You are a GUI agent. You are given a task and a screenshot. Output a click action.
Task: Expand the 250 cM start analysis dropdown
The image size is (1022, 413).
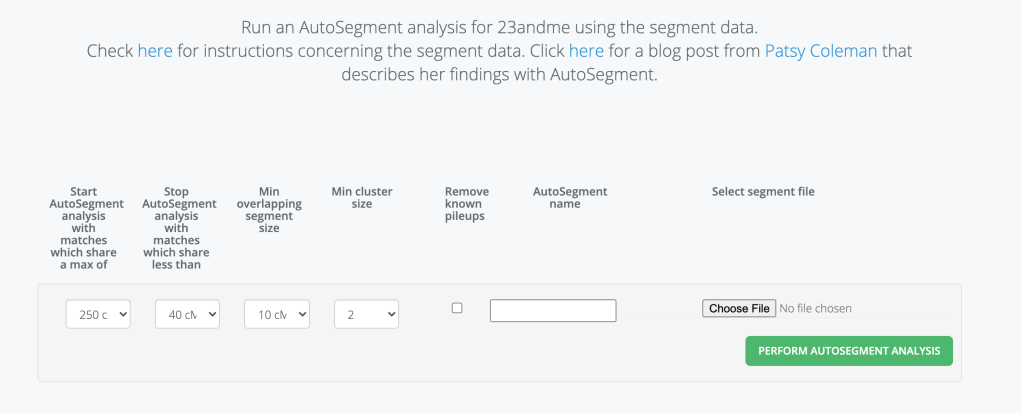pos(98,315)
